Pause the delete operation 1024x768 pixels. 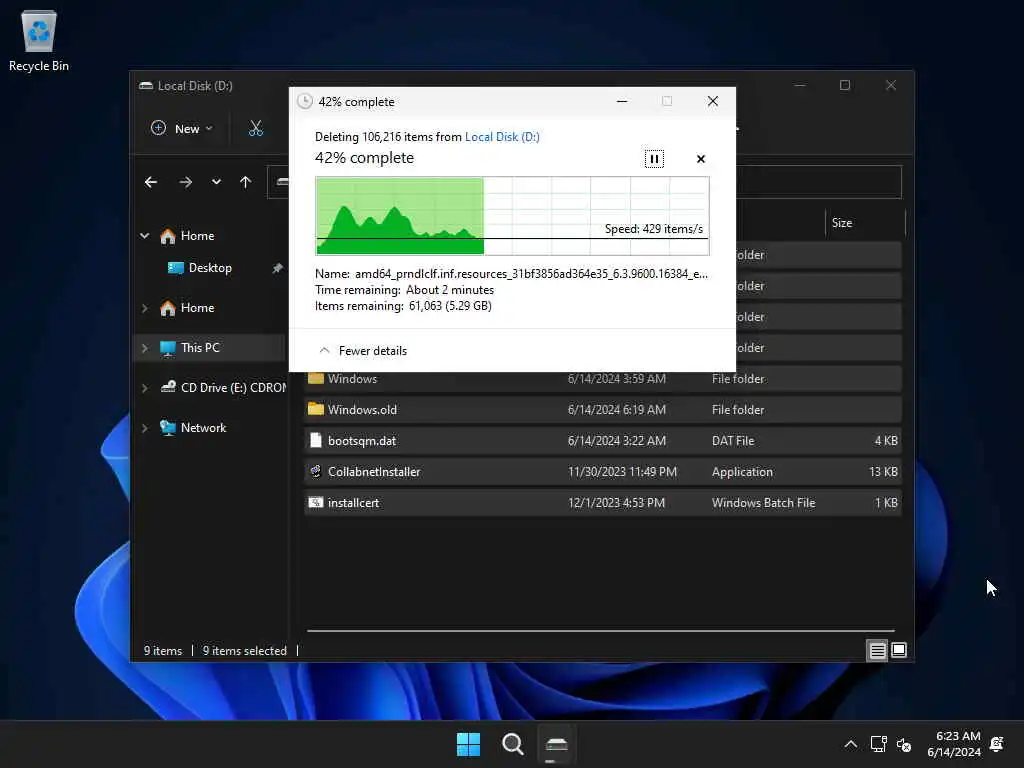click(x=654, y=159)
